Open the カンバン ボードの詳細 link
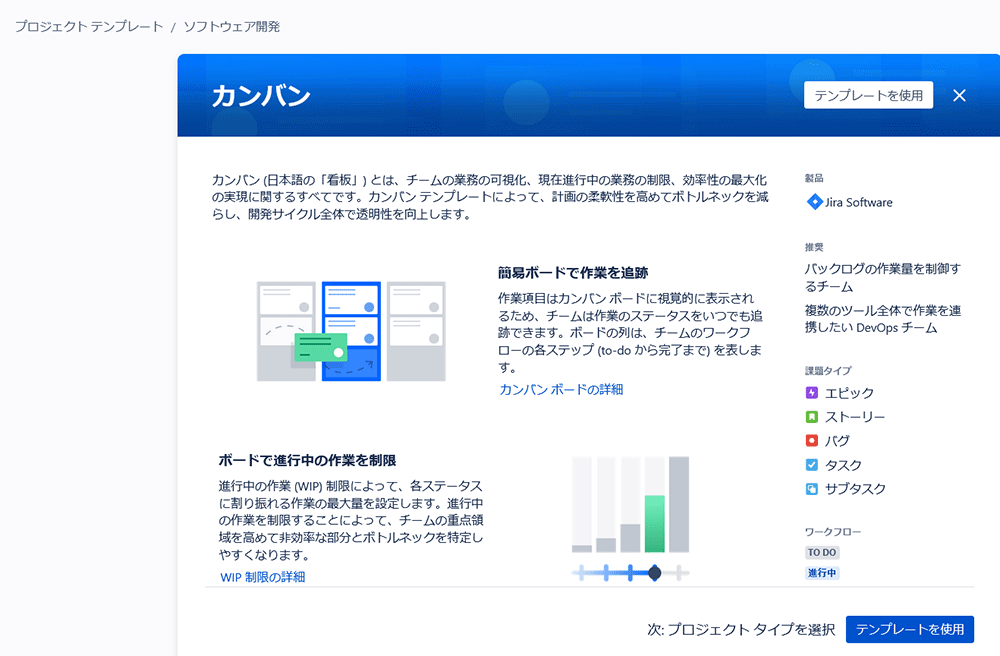The width and height of the screenshot is (1000, 656). 561,389
